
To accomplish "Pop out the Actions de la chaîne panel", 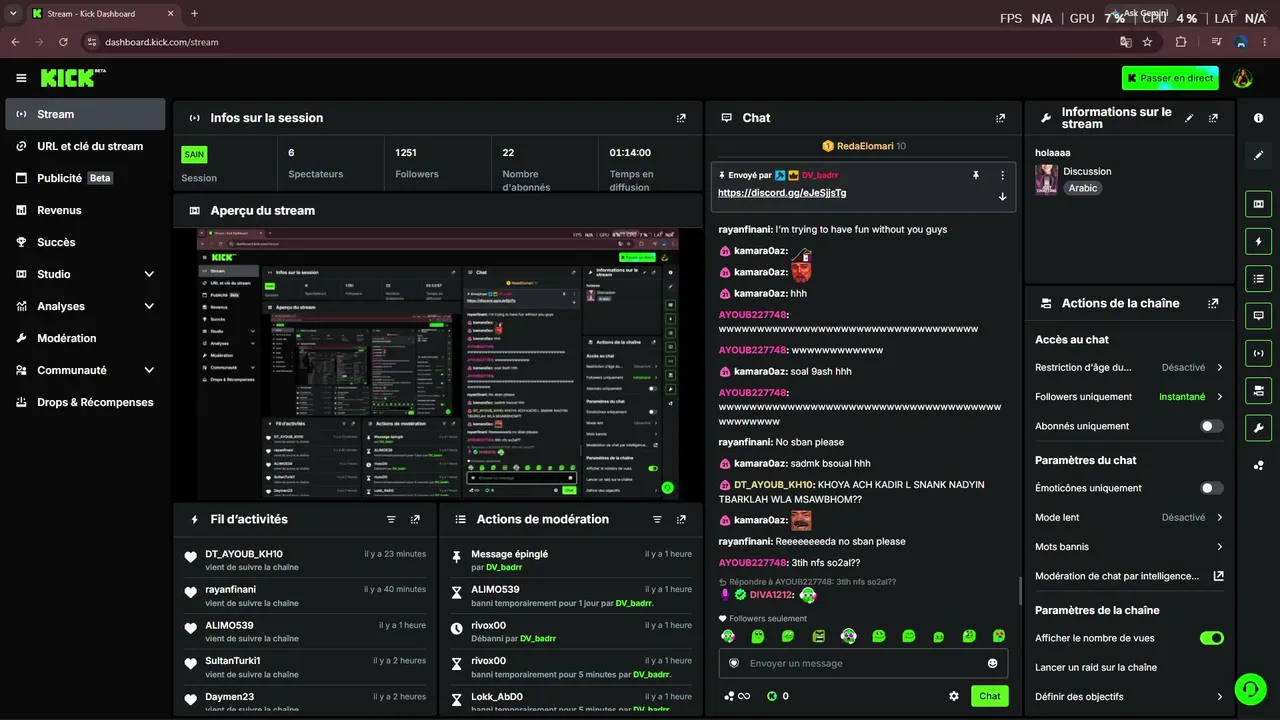I will (x=1213, y=303).
